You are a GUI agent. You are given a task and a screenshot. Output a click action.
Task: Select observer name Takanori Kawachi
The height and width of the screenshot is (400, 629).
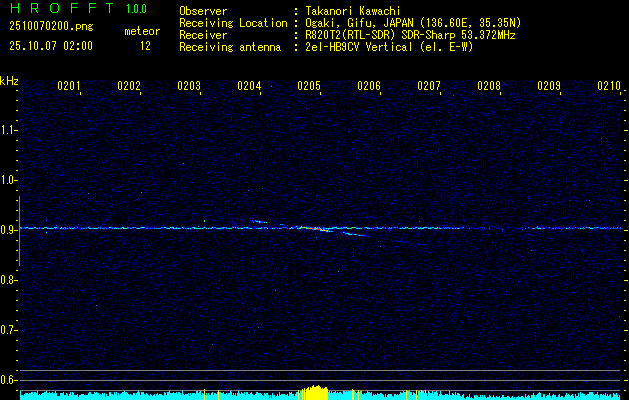point(353,11)
